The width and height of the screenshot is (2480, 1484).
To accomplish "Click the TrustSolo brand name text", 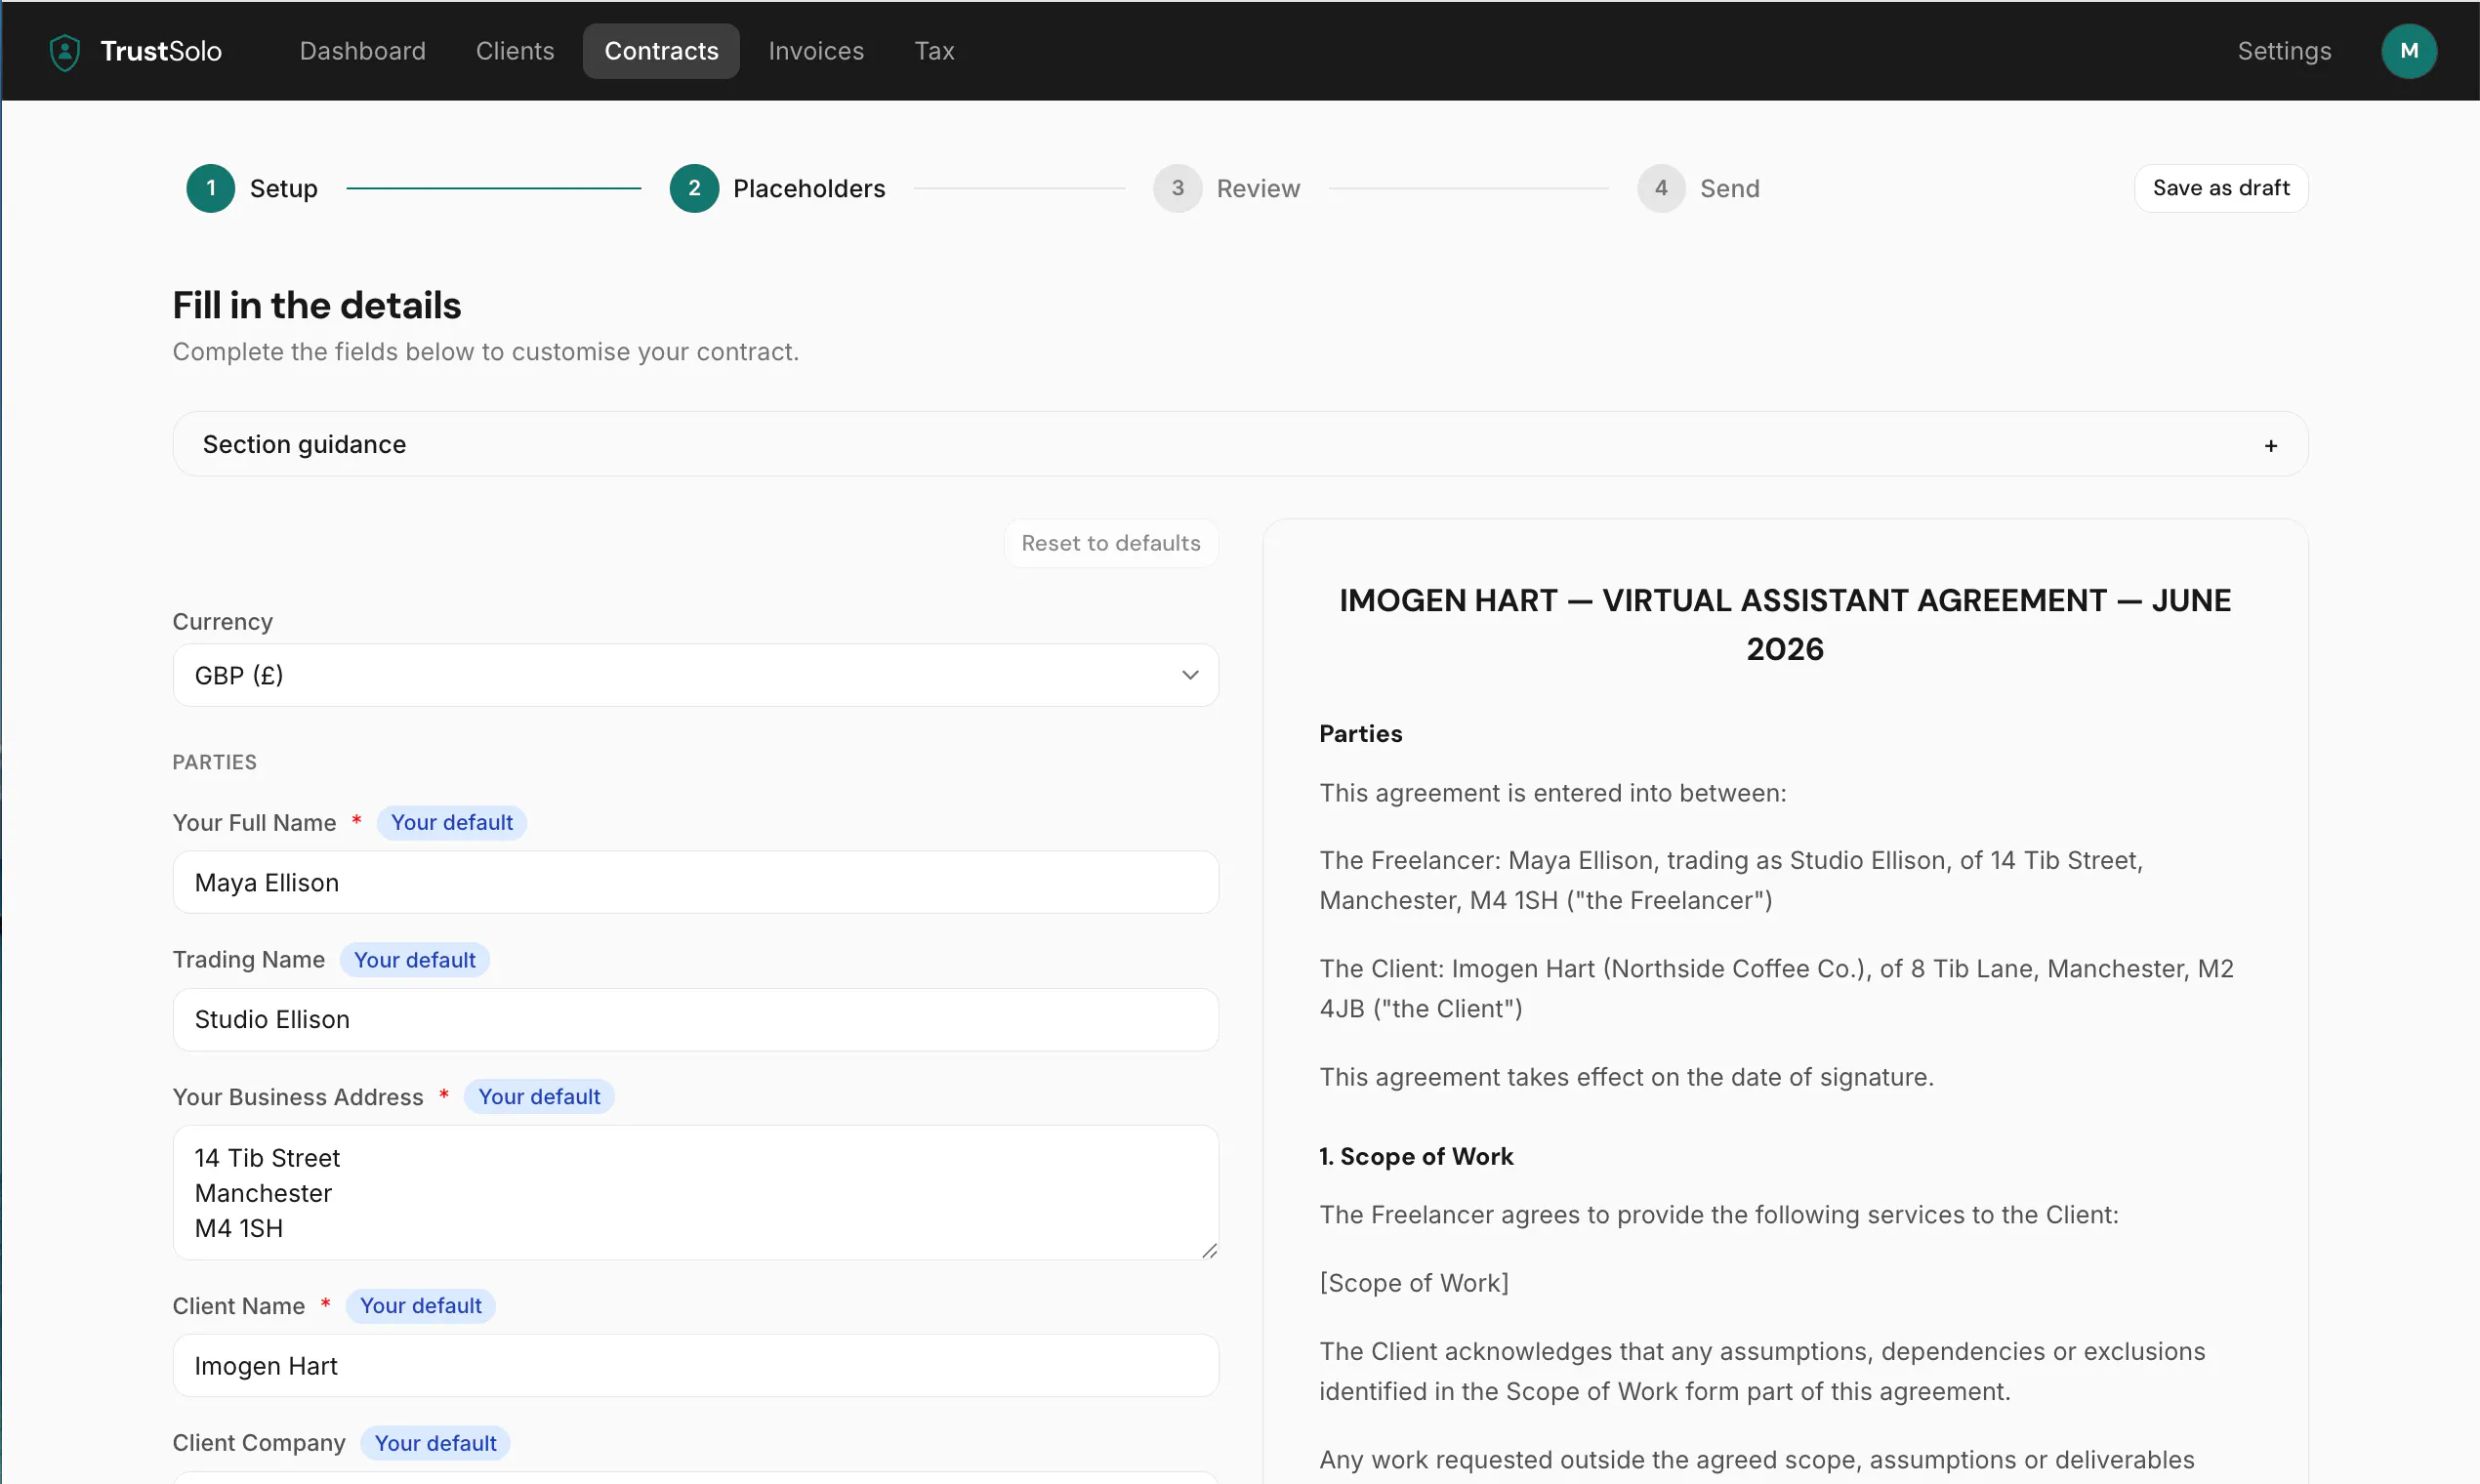I will click(161, 51).
